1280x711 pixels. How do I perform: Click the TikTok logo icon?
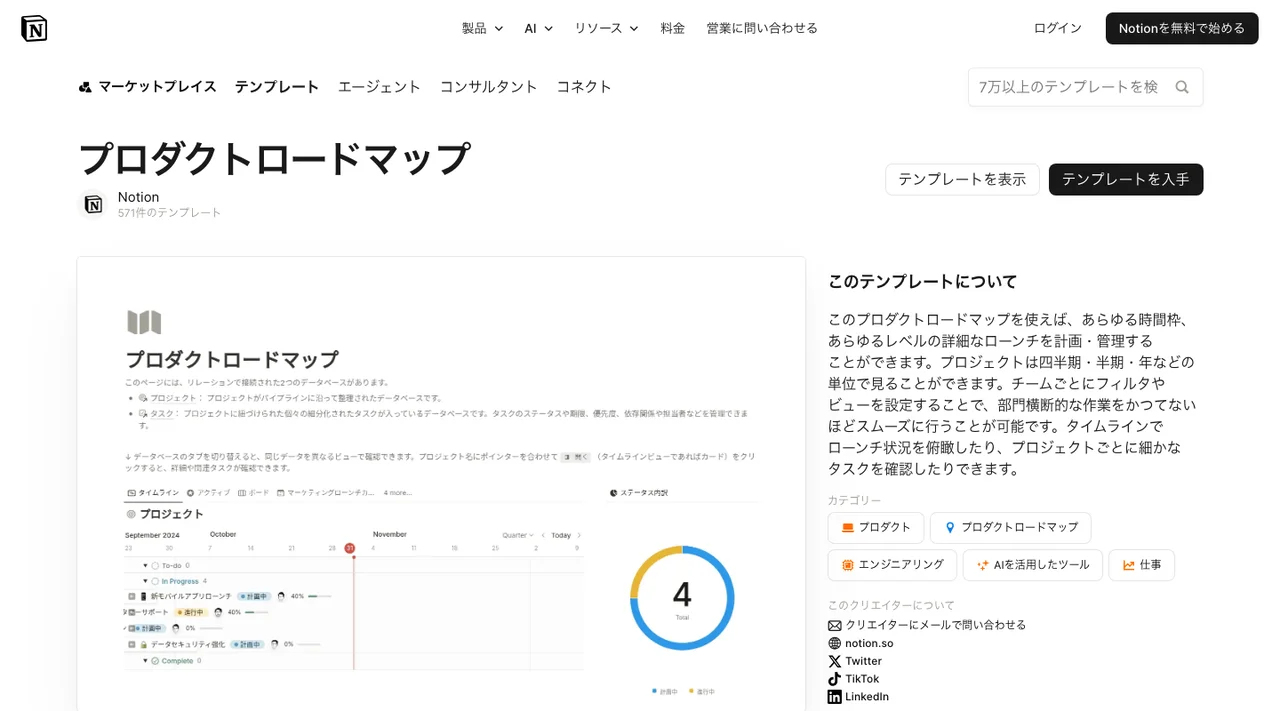835,679
